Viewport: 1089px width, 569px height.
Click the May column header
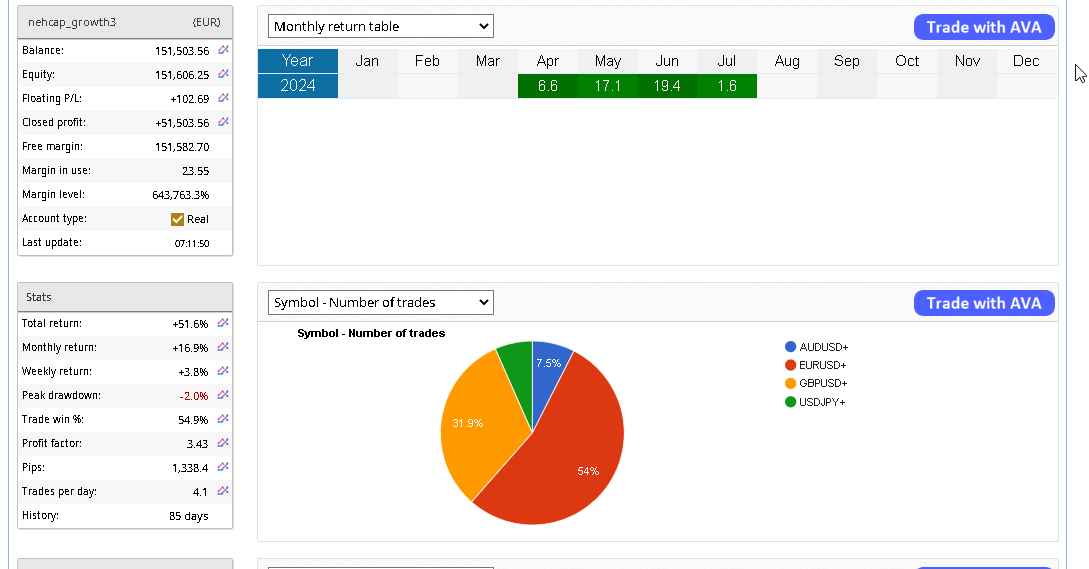607,61
